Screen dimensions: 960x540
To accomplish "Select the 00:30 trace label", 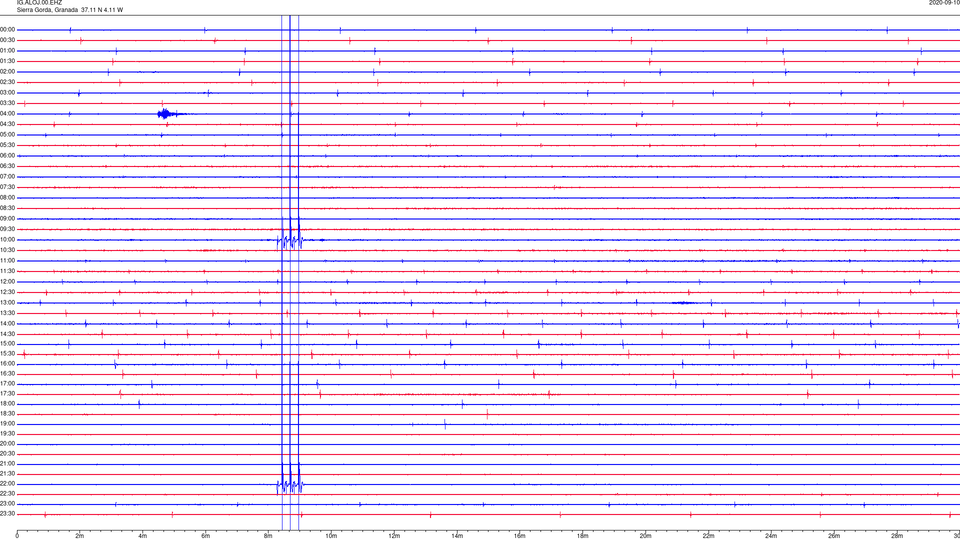I will [x=8, y=40].
